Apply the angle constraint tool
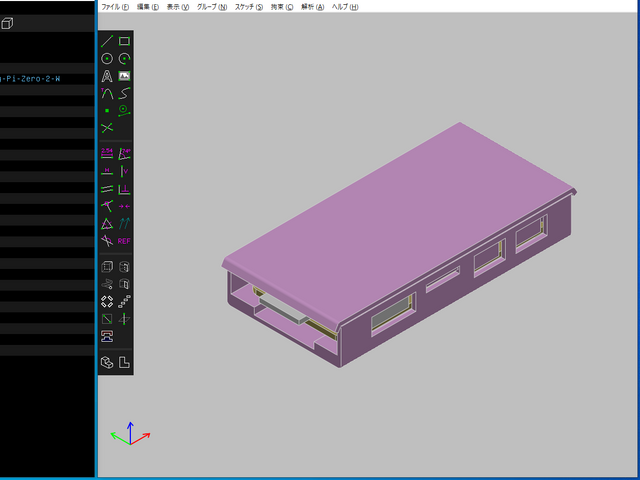The width and height of the screenshot is (640, 480). tap(124, 153)
